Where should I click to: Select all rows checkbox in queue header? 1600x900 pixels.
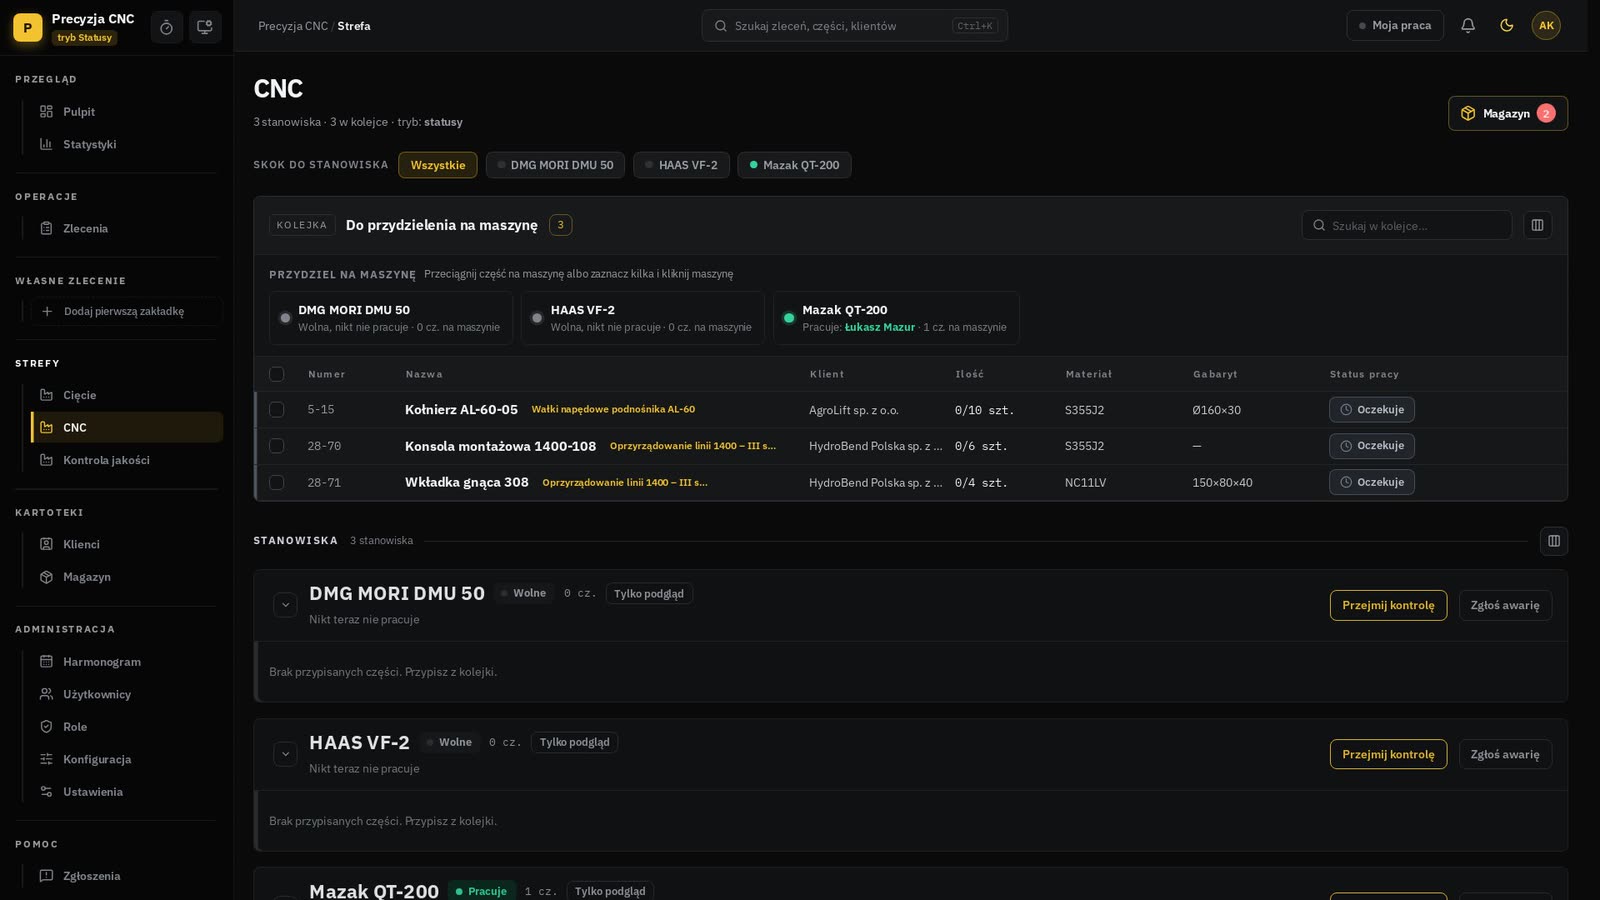coord(277,374)
